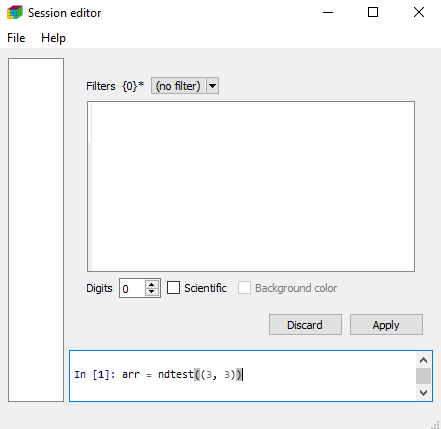The width and height of the screenshot is (441, 429).
Task: Click the console scrollbar up arrow
Action: coord(424,360)
